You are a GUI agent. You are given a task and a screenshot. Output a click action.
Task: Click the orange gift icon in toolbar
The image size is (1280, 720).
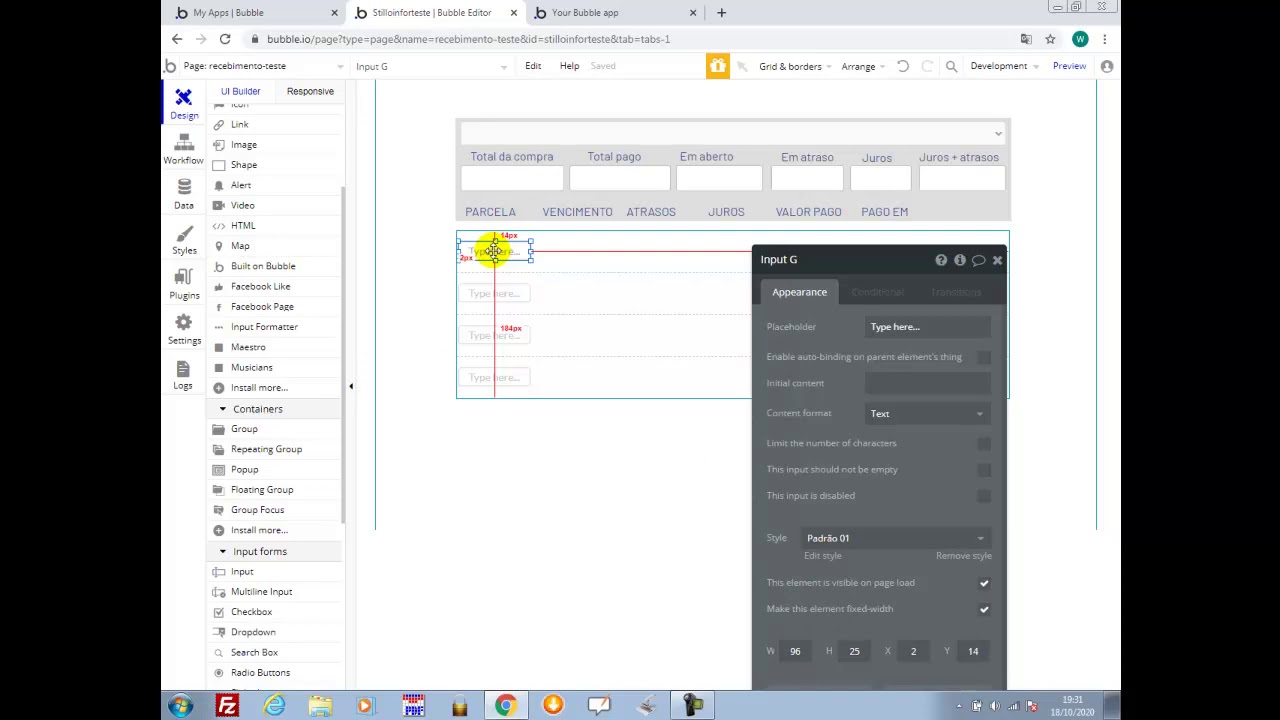pos(718,66)
